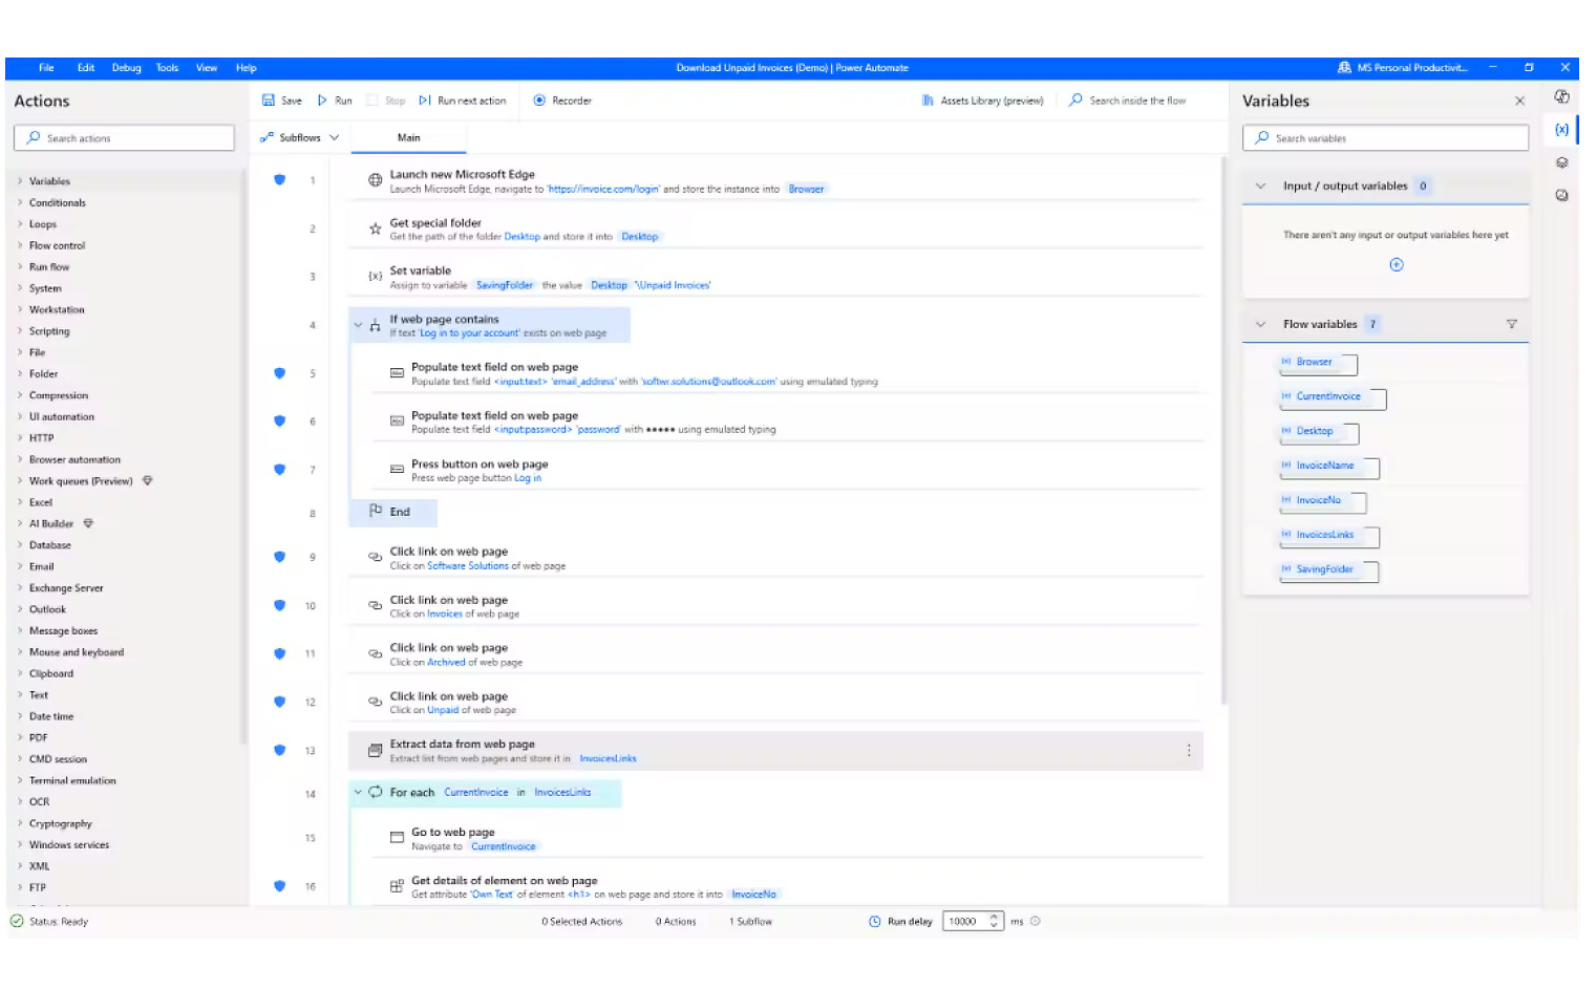1584x1000 pixels.
Task: Collapse the If web page contains block
Action: [358, 325]
